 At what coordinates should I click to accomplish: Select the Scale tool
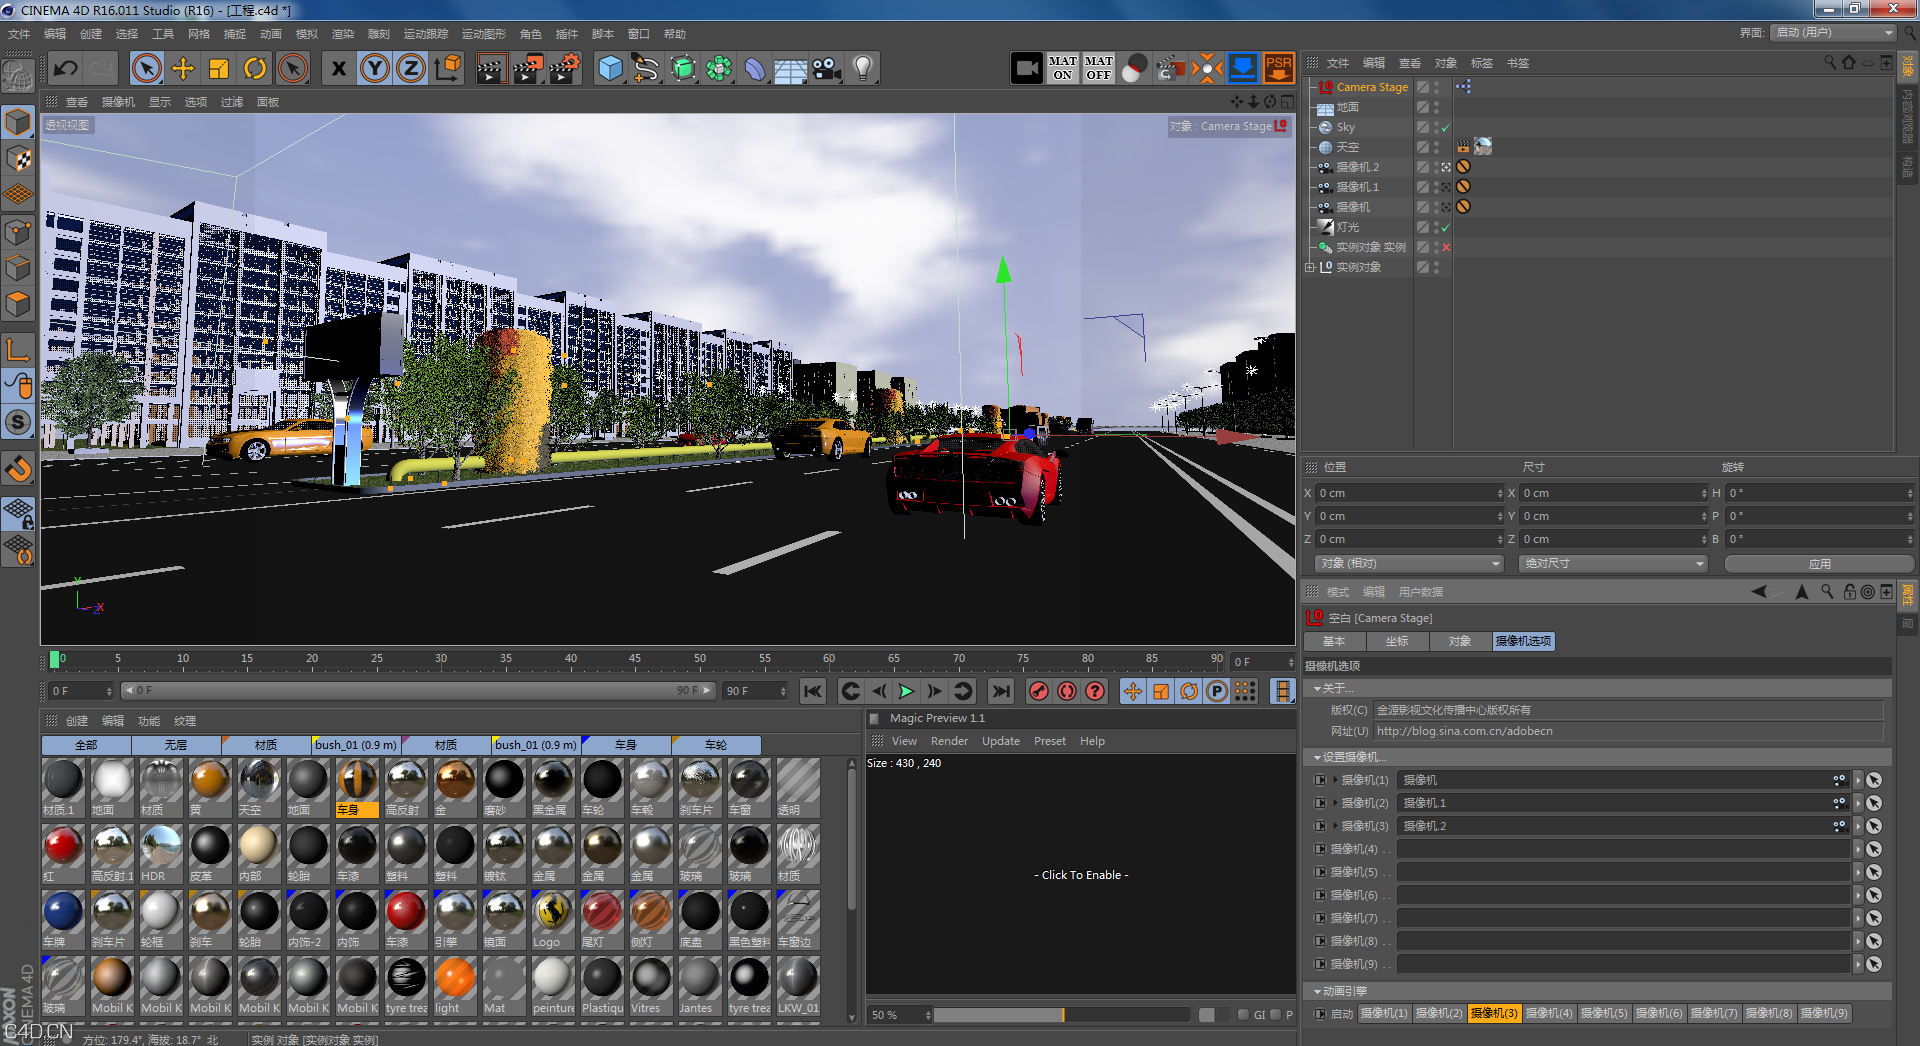[x=218, y=68]
